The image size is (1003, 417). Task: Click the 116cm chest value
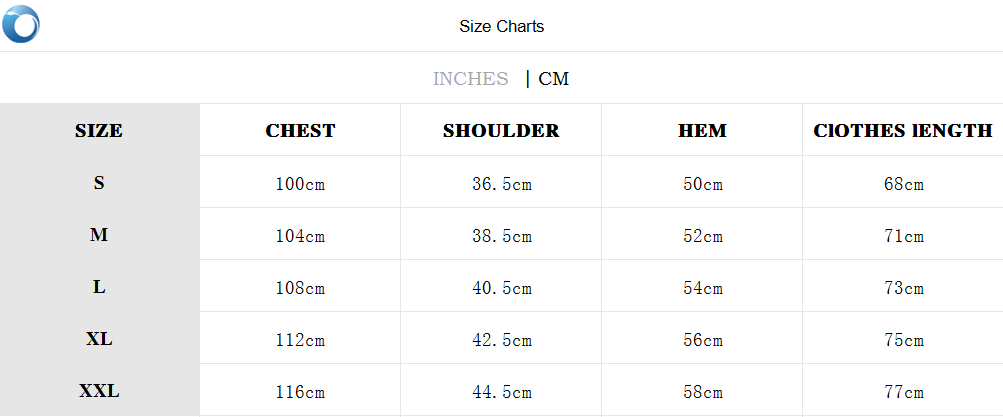[300, 392]
